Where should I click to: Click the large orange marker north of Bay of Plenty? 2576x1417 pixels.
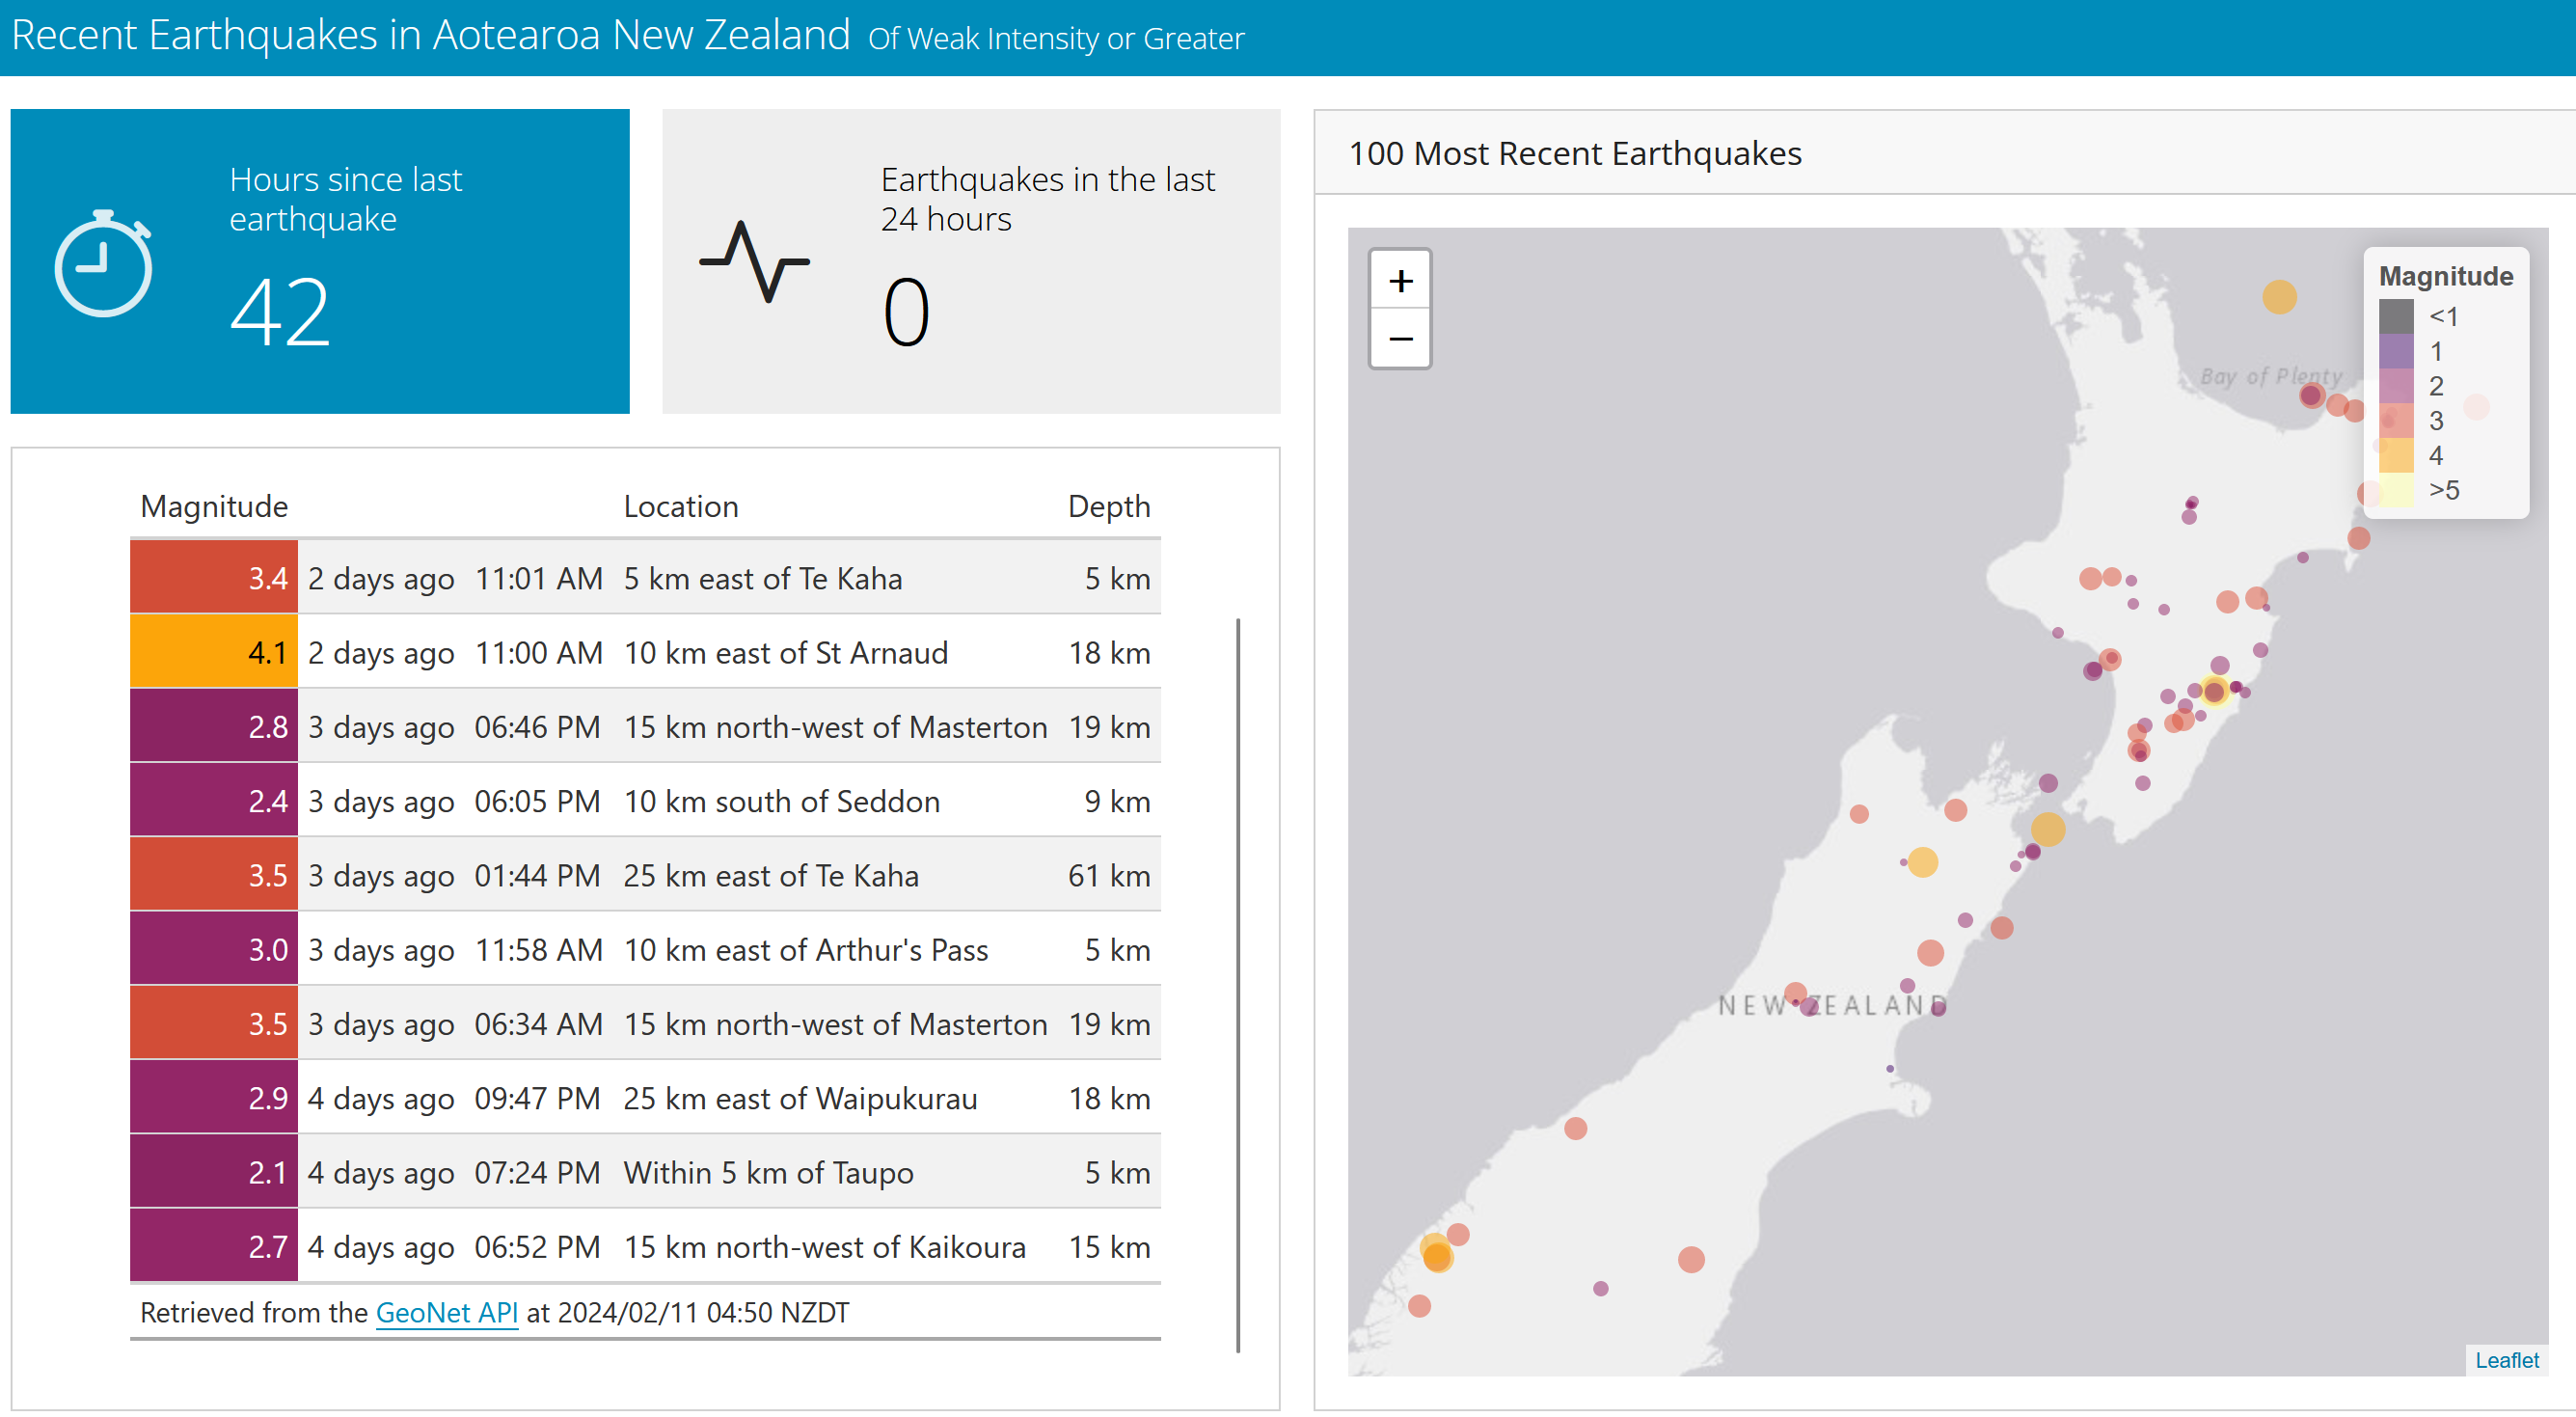[x=2279, y=296]
